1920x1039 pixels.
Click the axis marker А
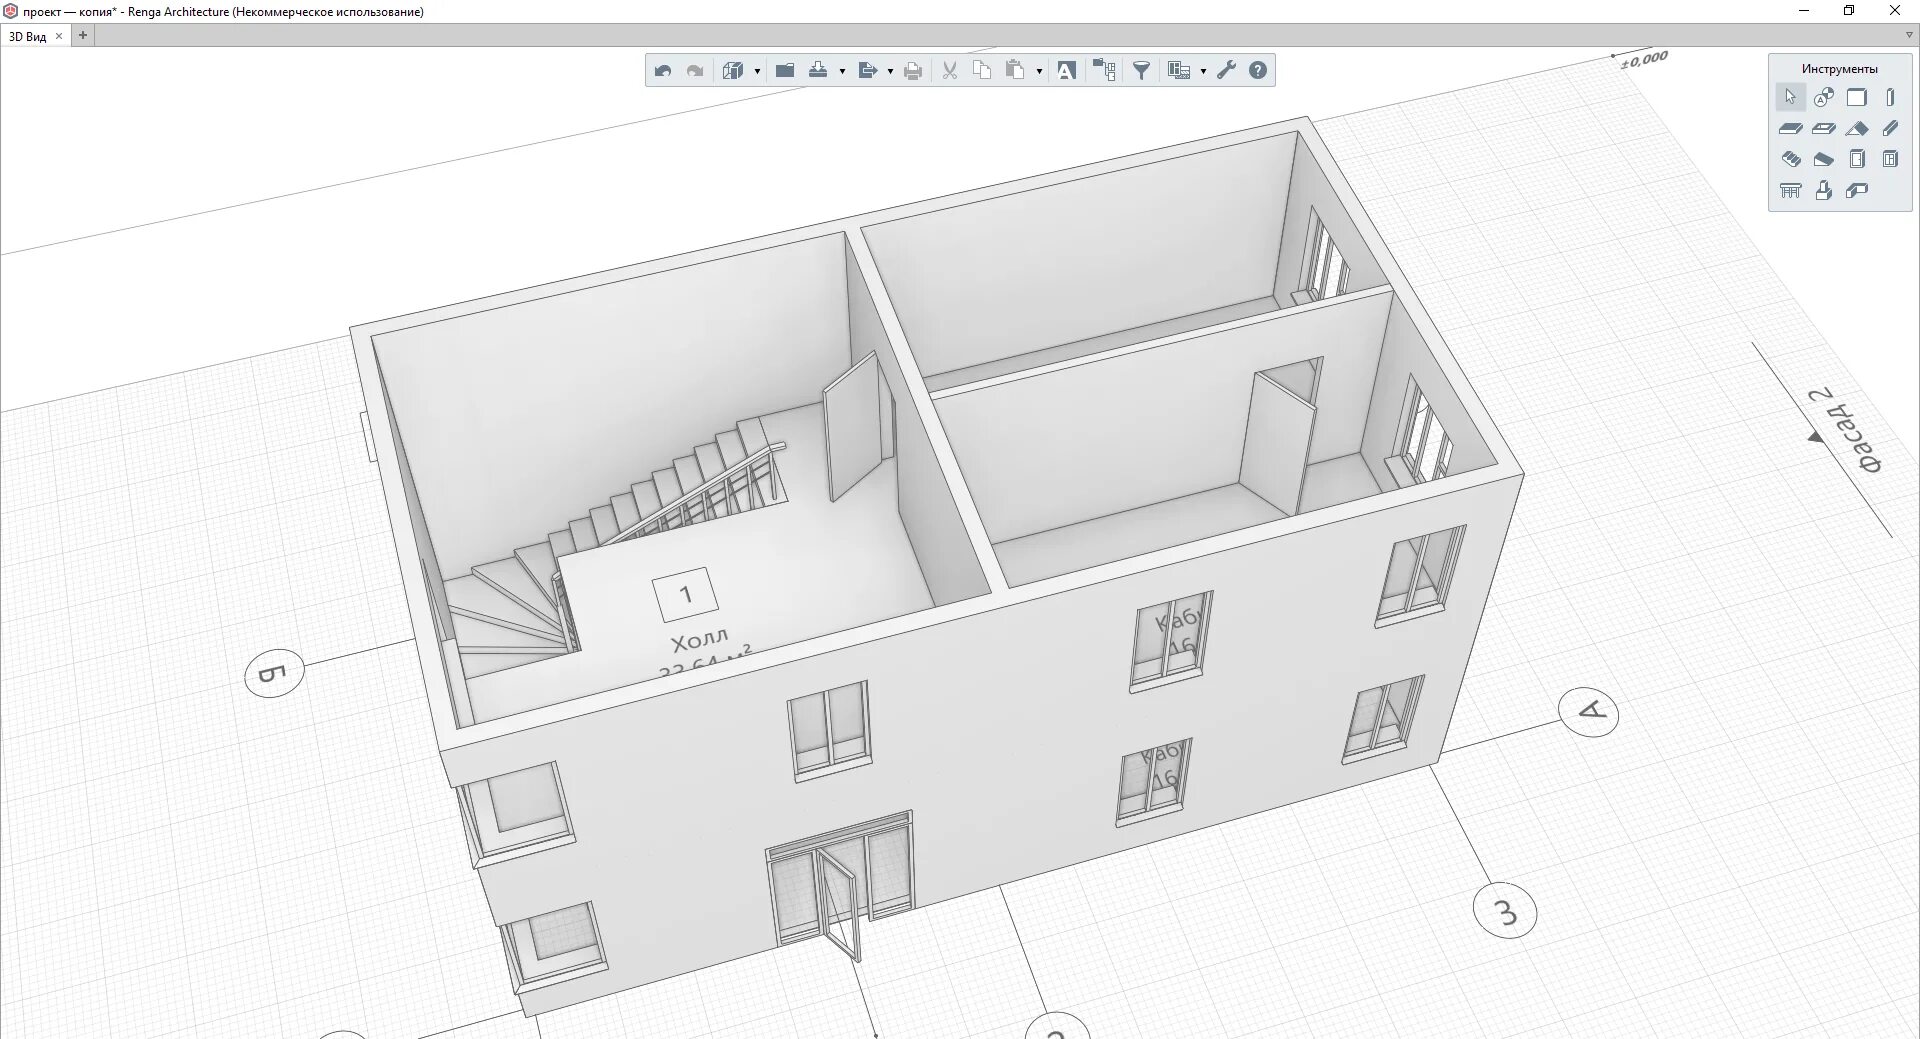click(x=1589, y=712)
